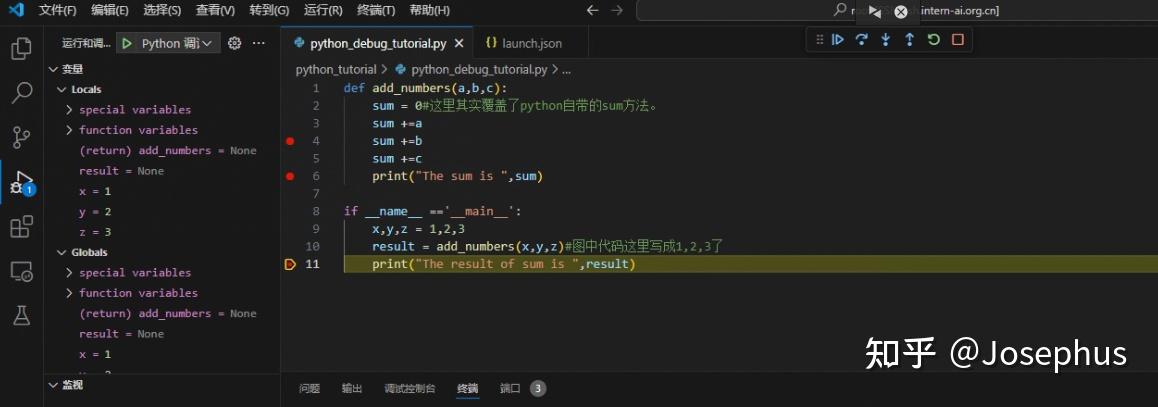Start debugging with the green play button
This screenshot has width=1158, height=407.
[127, 44]
